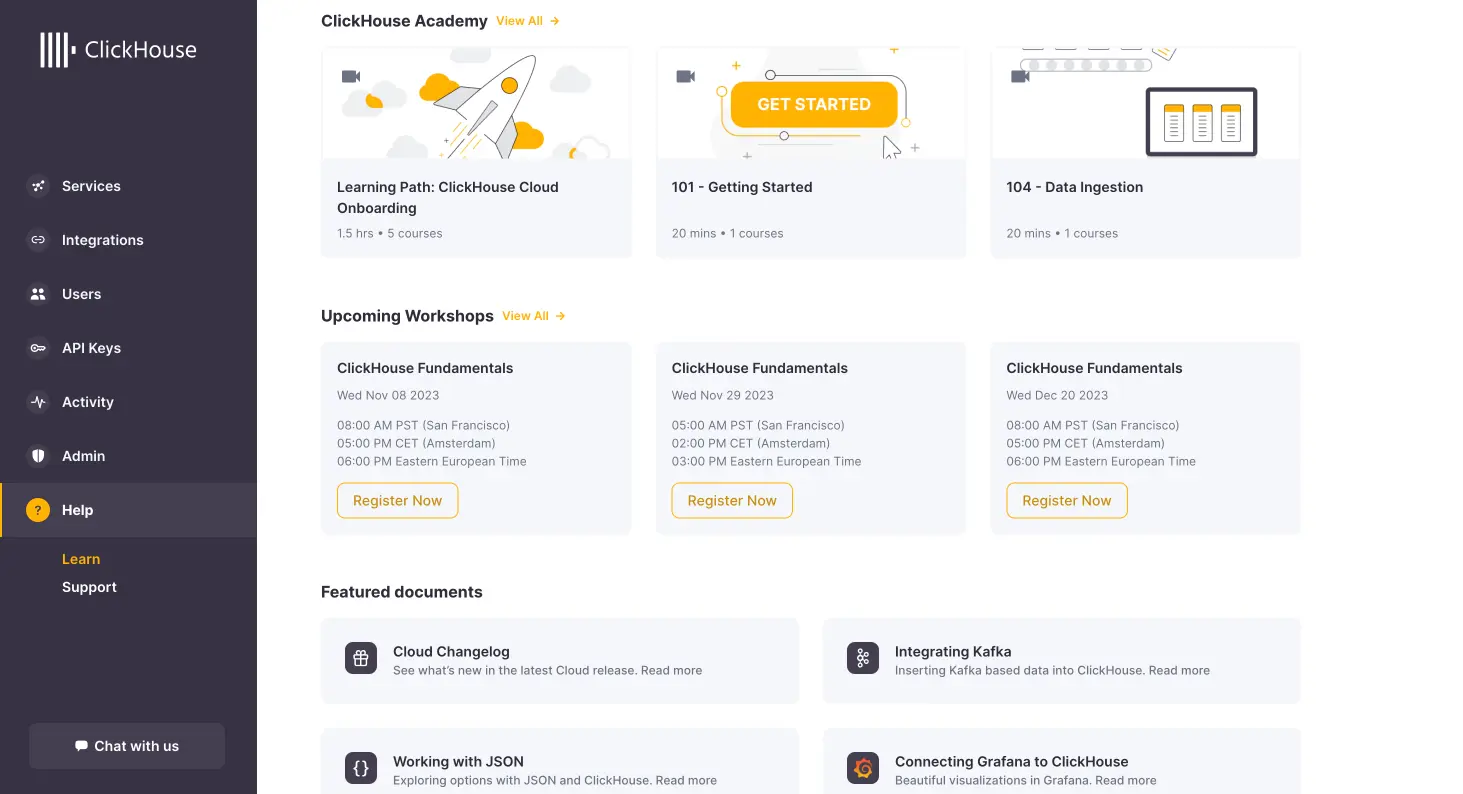This screenshot has height=794, width=1463.
Task: Click the Admin shield icon
Action: pos(38,456)
